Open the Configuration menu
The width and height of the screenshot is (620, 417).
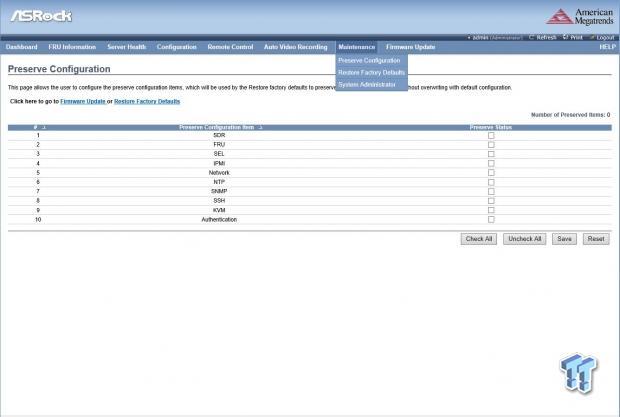(176, 47)
